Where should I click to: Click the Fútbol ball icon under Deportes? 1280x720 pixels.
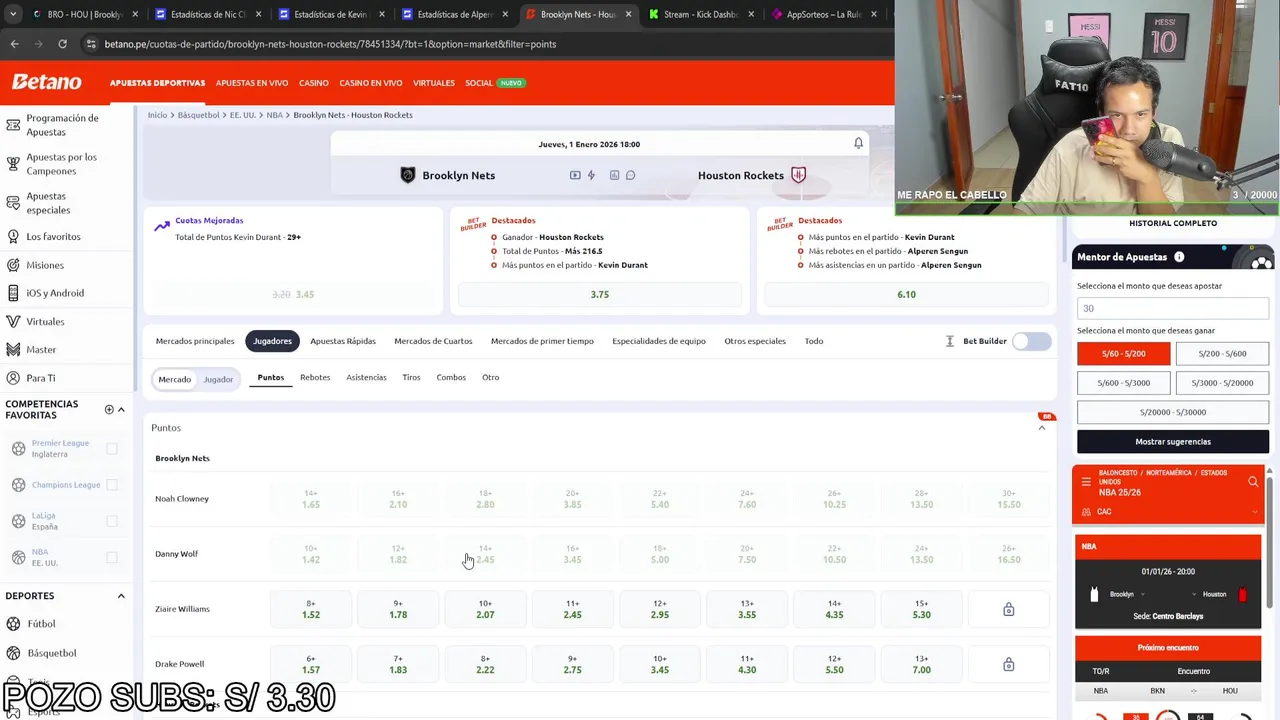(13, 624)
